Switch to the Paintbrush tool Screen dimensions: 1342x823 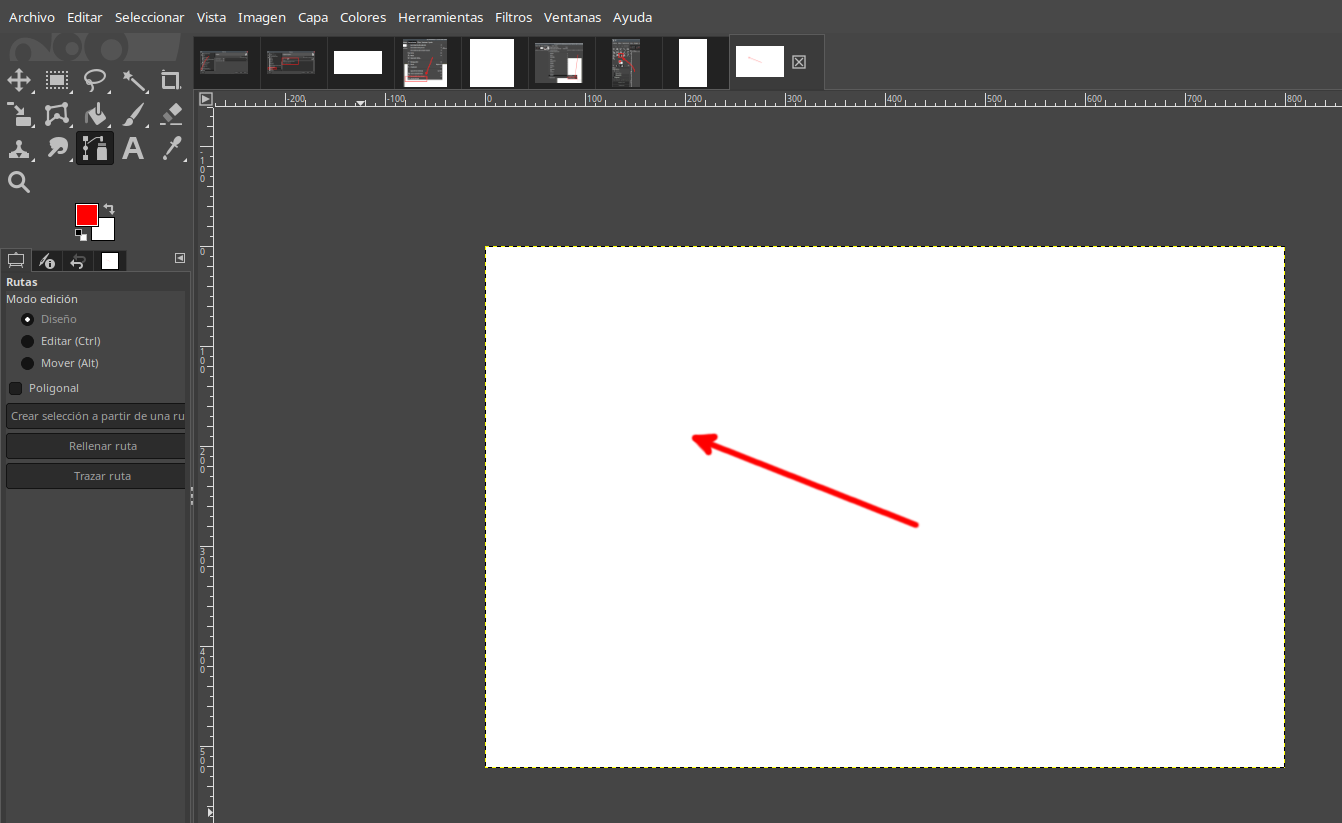point(133,115)
